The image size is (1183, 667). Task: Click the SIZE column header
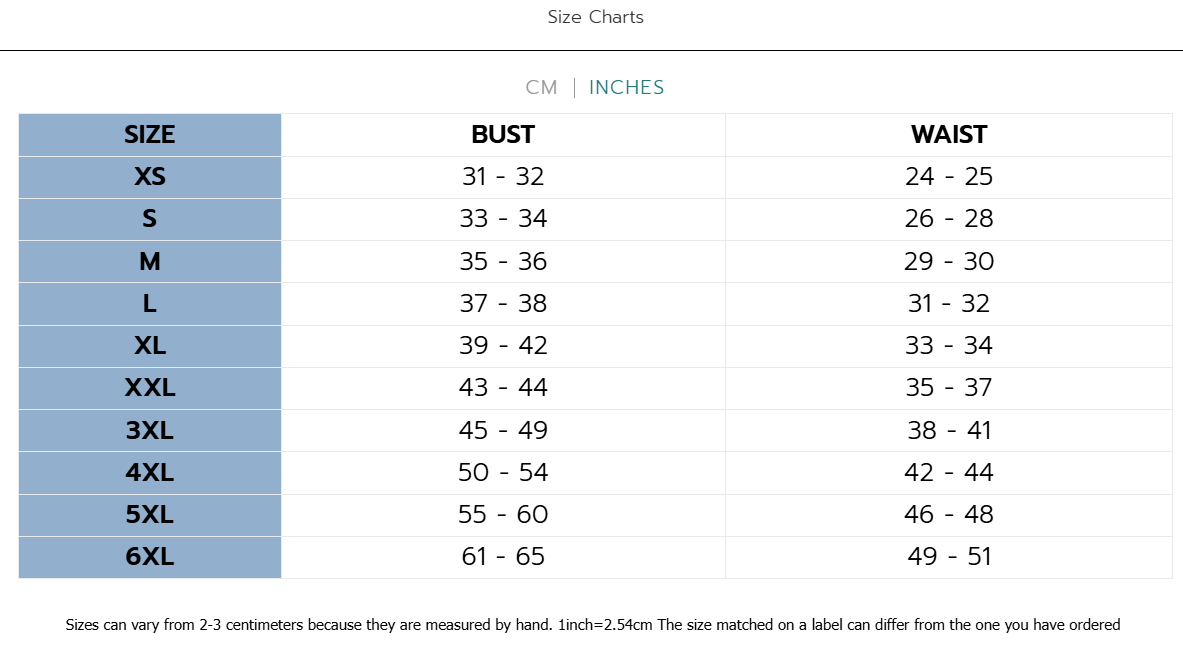150,135
